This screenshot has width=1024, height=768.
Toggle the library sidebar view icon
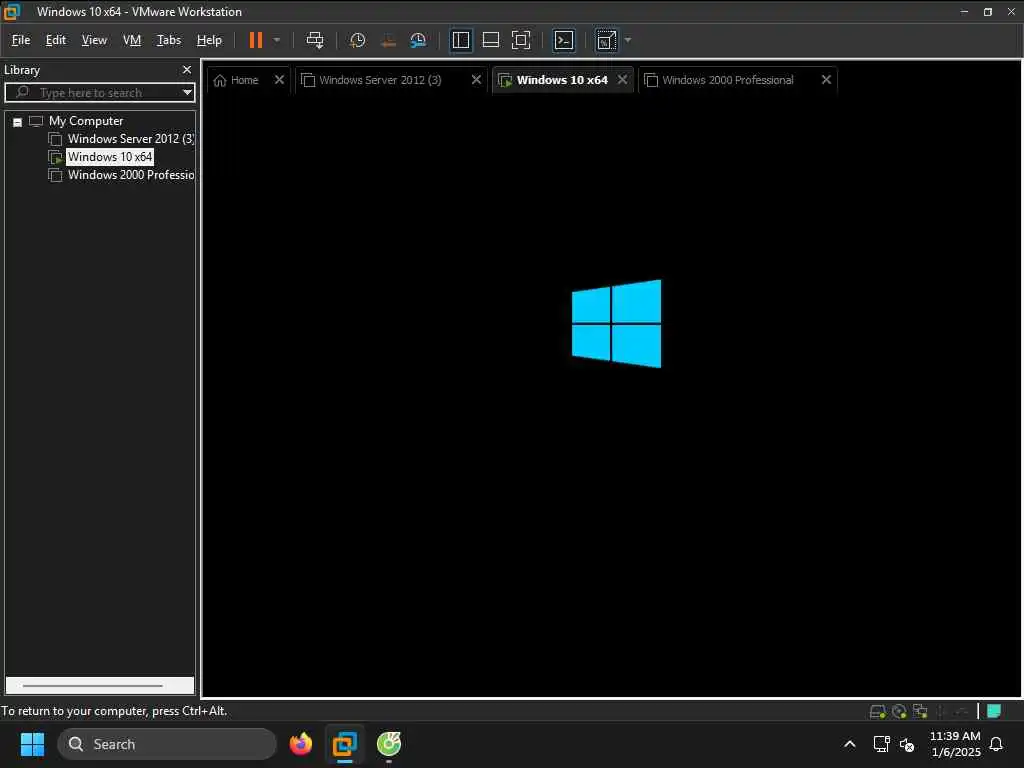pyautogui.click(x=461, y=40)
